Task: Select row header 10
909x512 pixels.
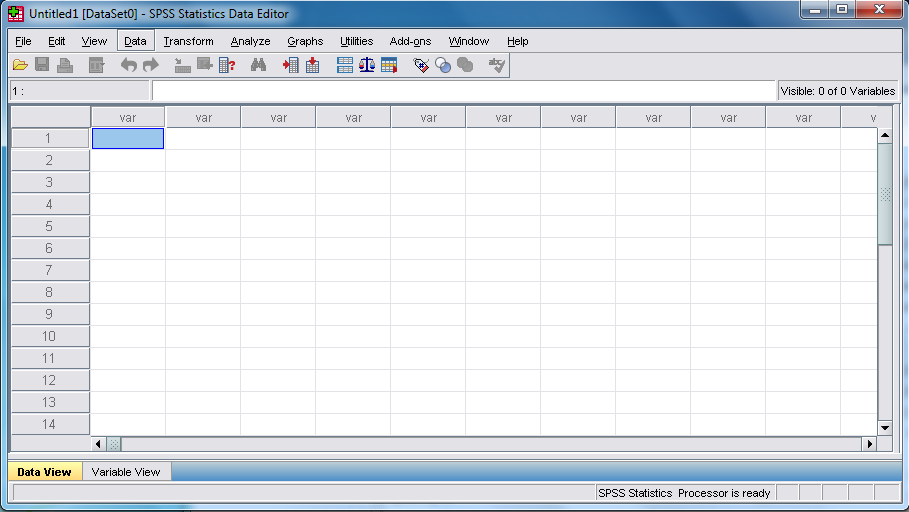Action: [x=50, y=336]
